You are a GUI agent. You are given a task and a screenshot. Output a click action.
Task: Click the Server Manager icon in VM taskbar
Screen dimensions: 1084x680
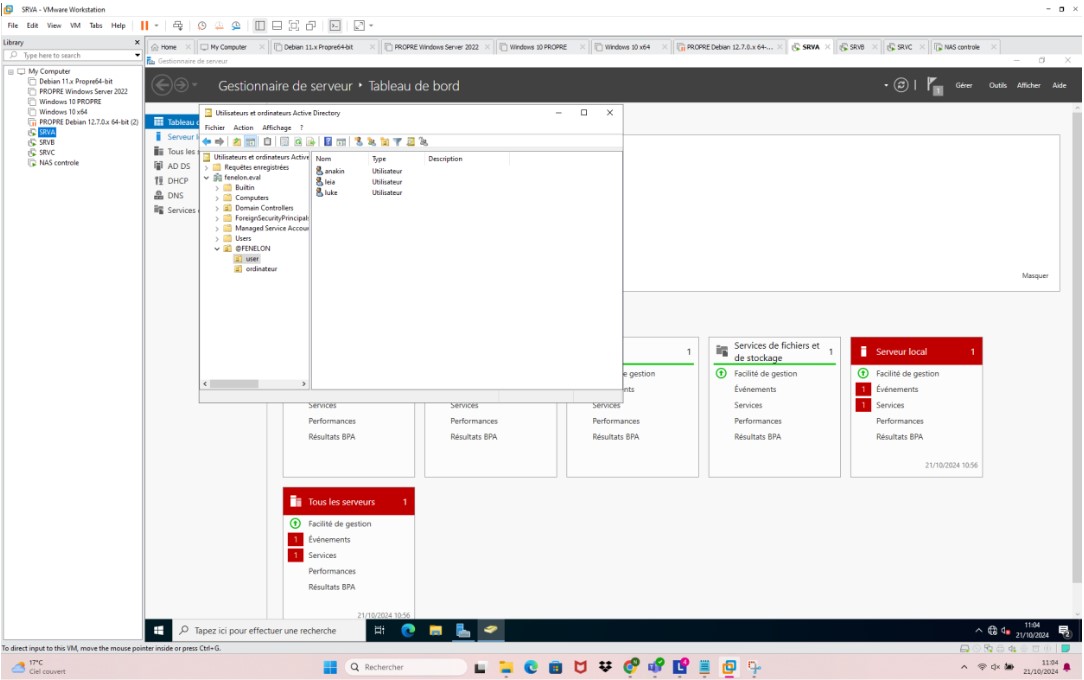point(463,630)
